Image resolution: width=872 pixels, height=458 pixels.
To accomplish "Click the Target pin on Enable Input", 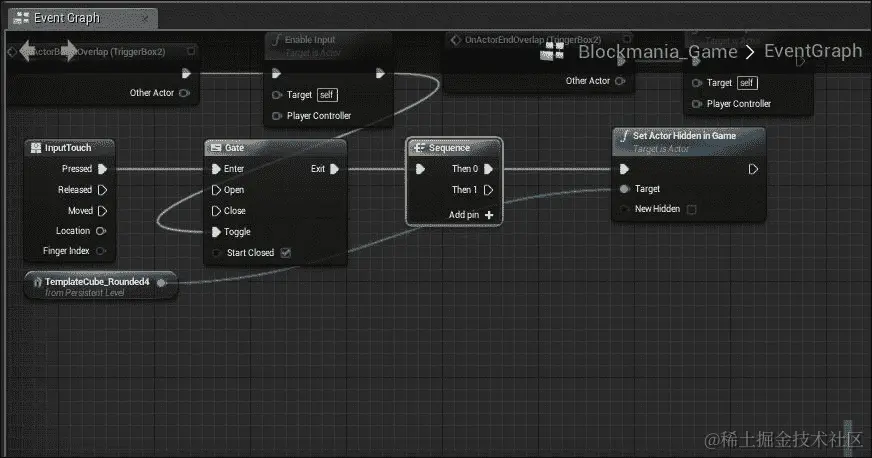I will click(277, 95).
